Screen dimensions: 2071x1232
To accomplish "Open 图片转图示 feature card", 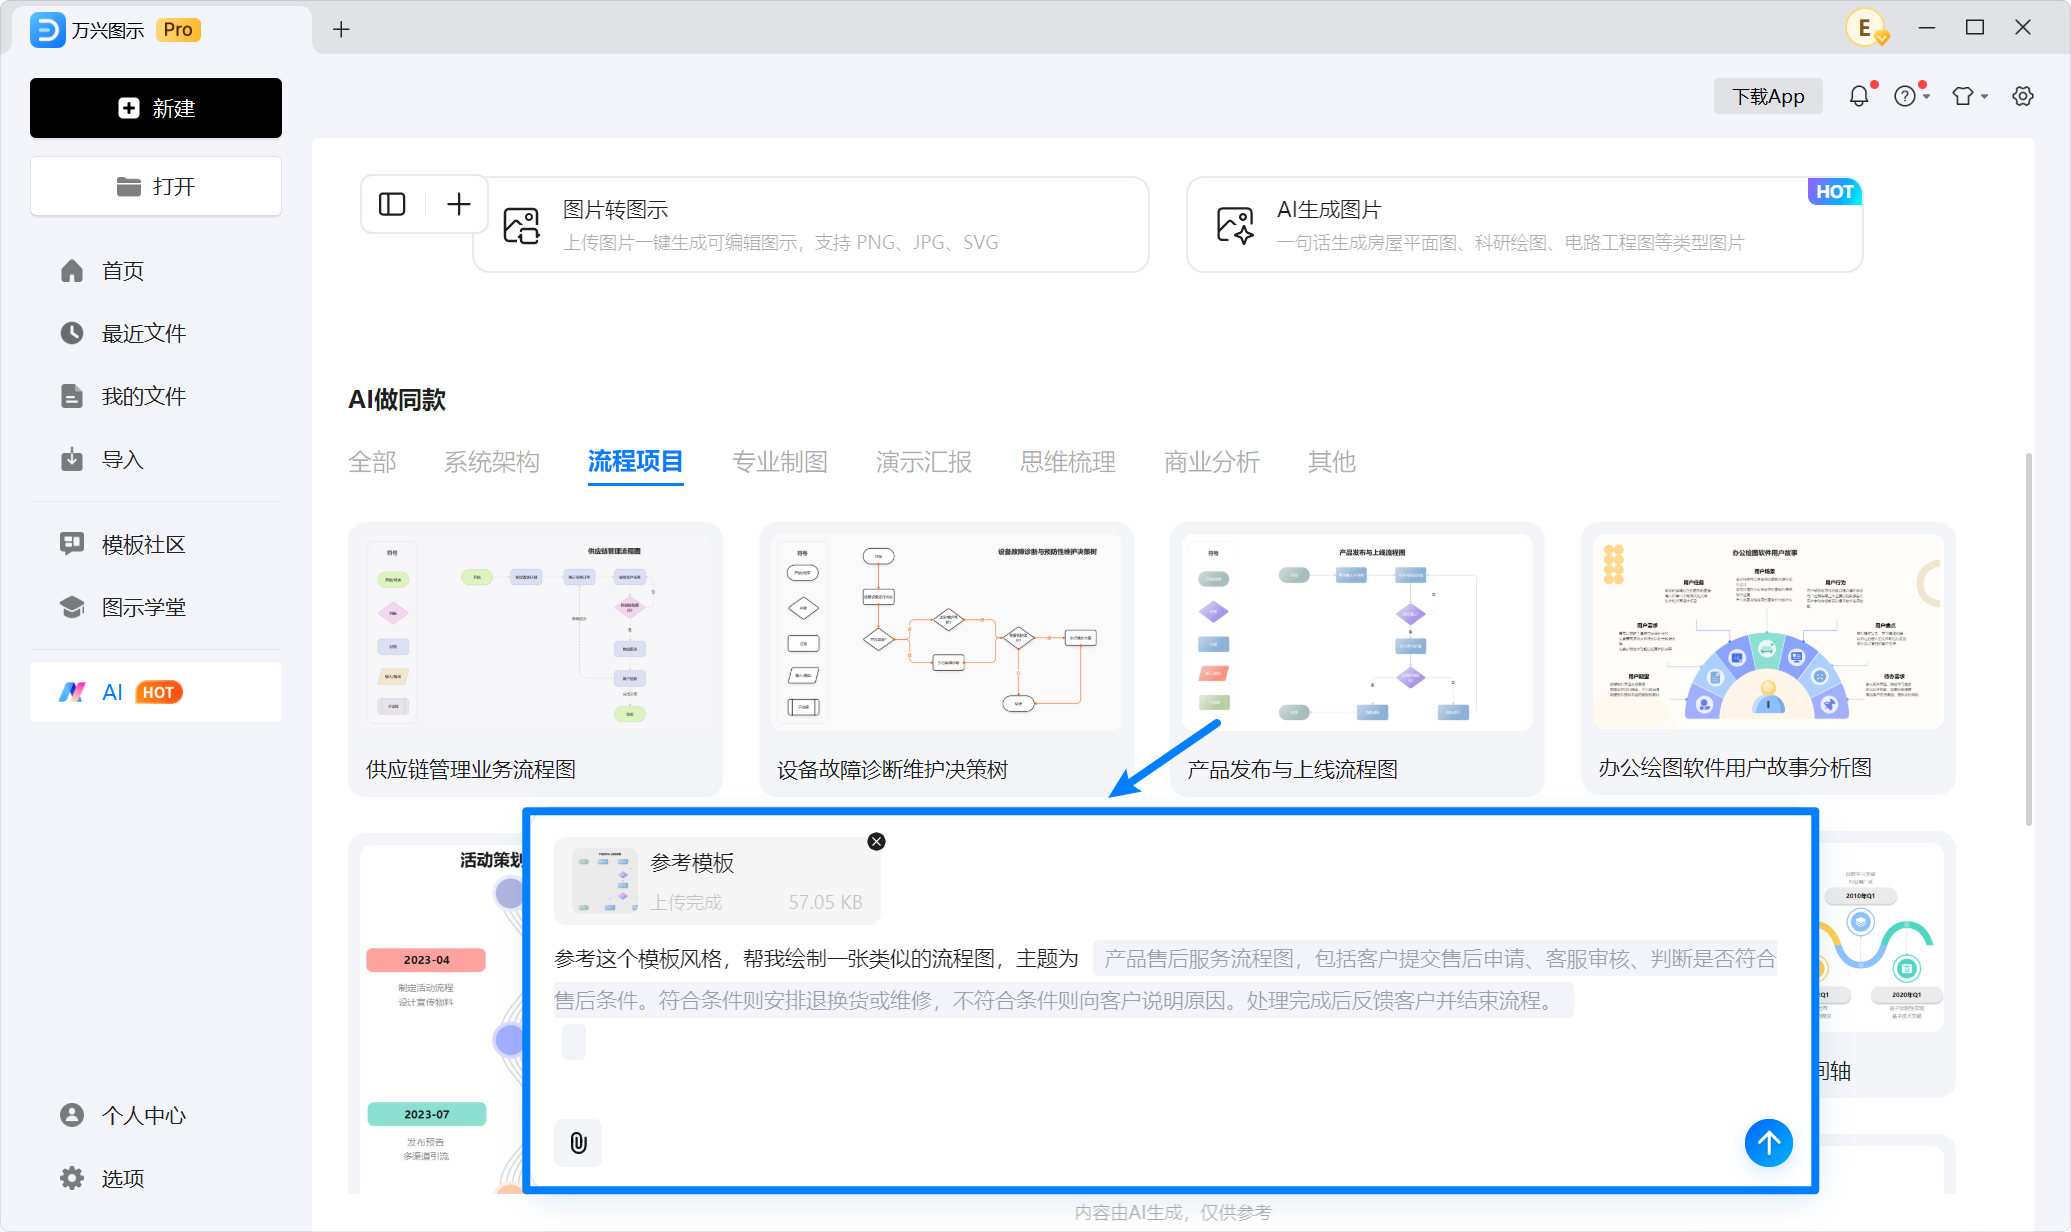I will tap(811, 225).
